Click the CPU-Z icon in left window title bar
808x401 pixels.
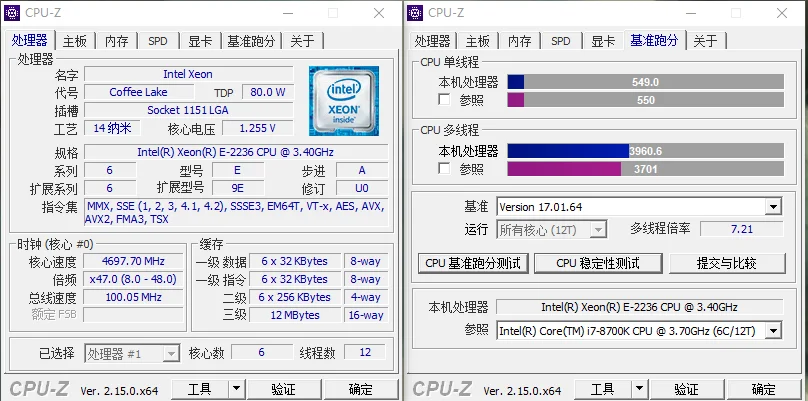13,13
